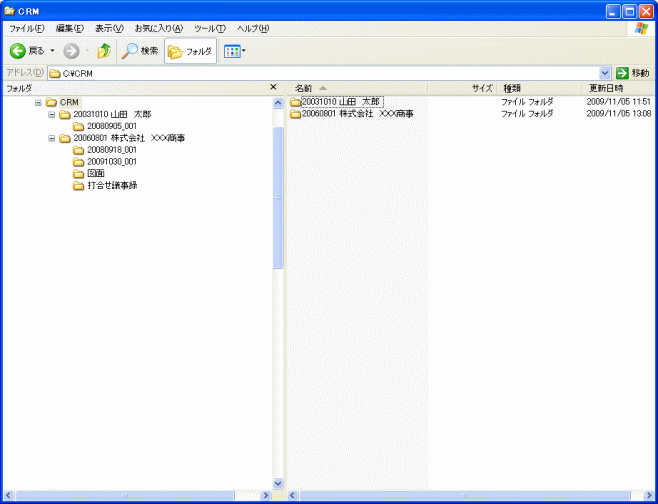Screen dimensions: 658x504
Task: Collapse the 20031010 山田 太郎 tree node
Action: 52,114
